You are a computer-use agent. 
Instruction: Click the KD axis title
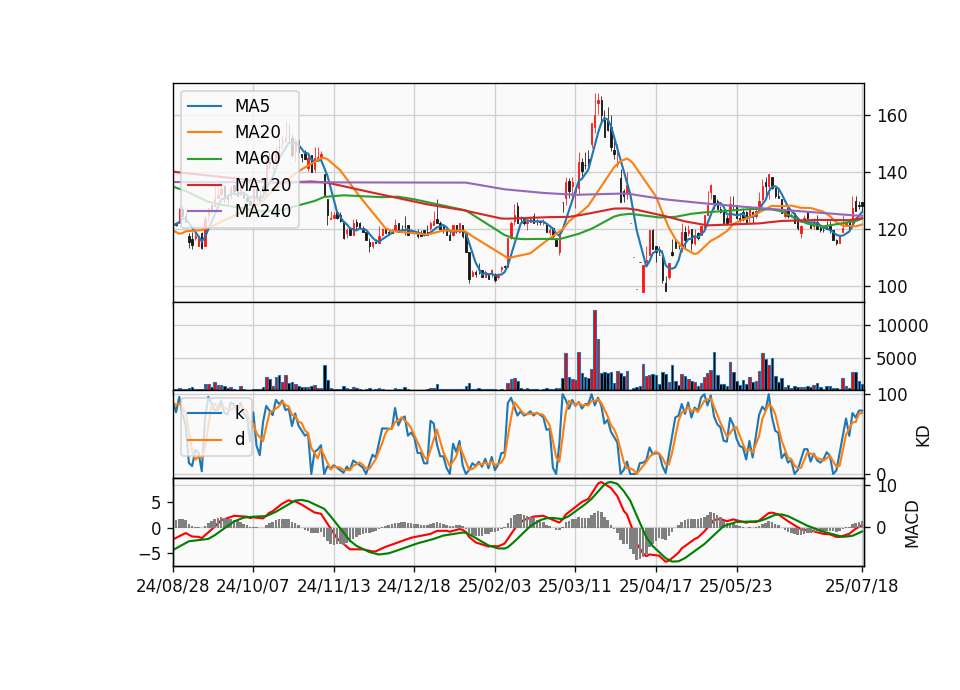pos(923,437)
